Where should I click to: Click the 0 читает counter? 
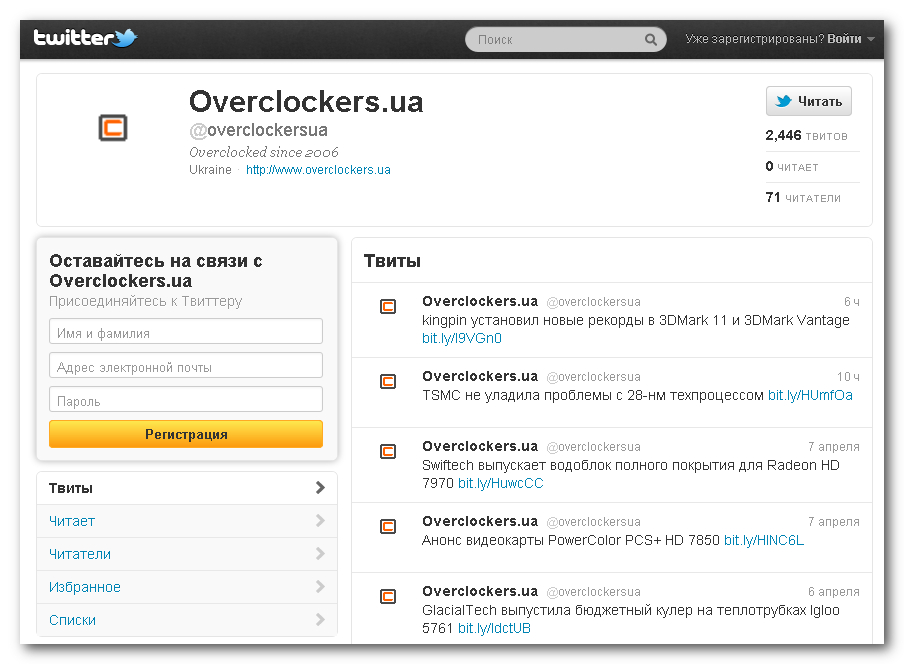(792, 167)
